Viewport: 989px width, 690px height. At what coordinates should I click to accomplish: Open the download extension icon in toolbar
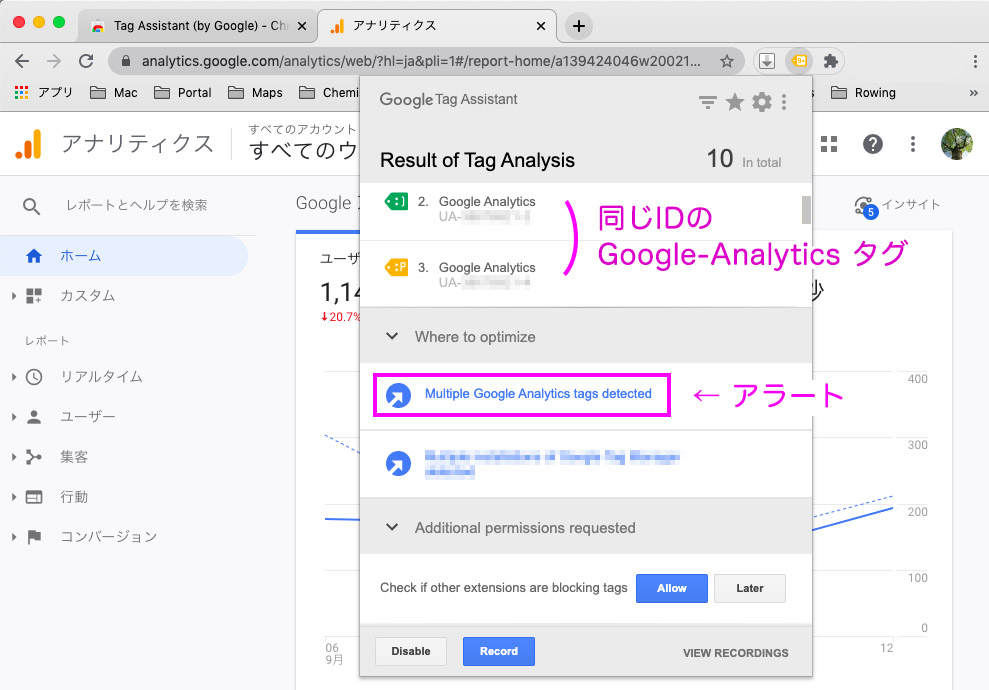click(x=766, y=61)
